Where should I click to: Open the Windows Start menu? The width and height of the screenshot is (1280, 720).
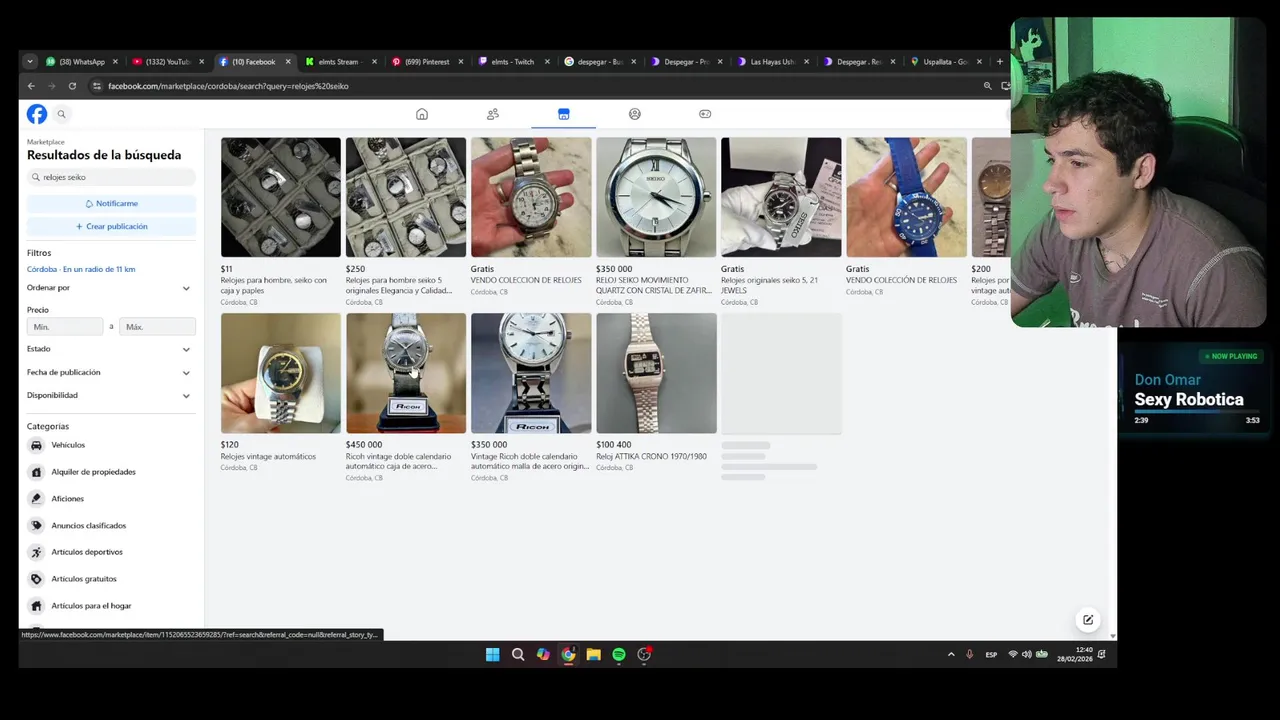492,655
